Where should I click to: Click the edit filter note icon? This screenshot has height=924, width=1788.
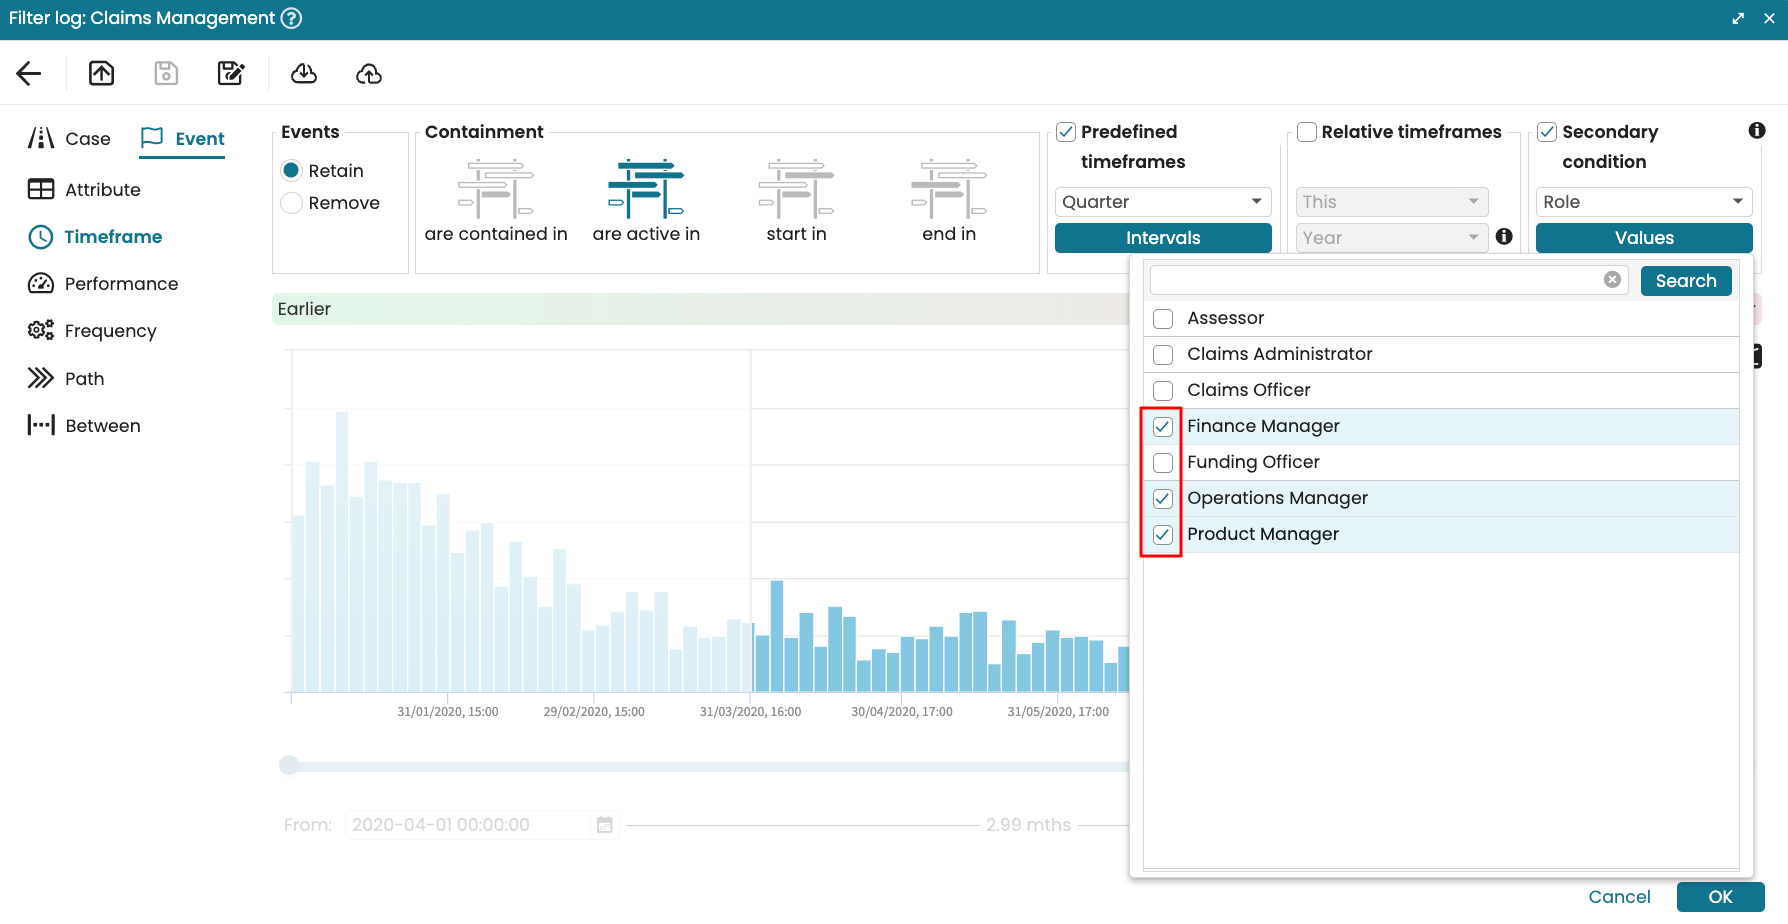tap(231, 73)
